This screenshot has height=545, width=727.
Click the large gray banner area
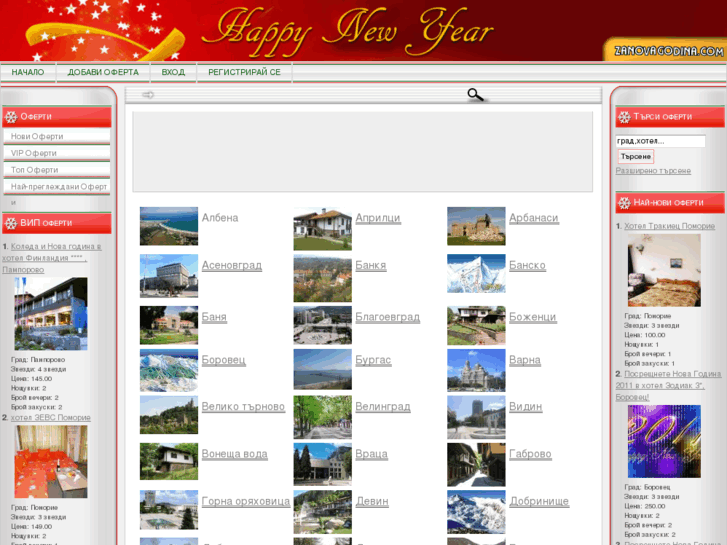coord(363,151)
